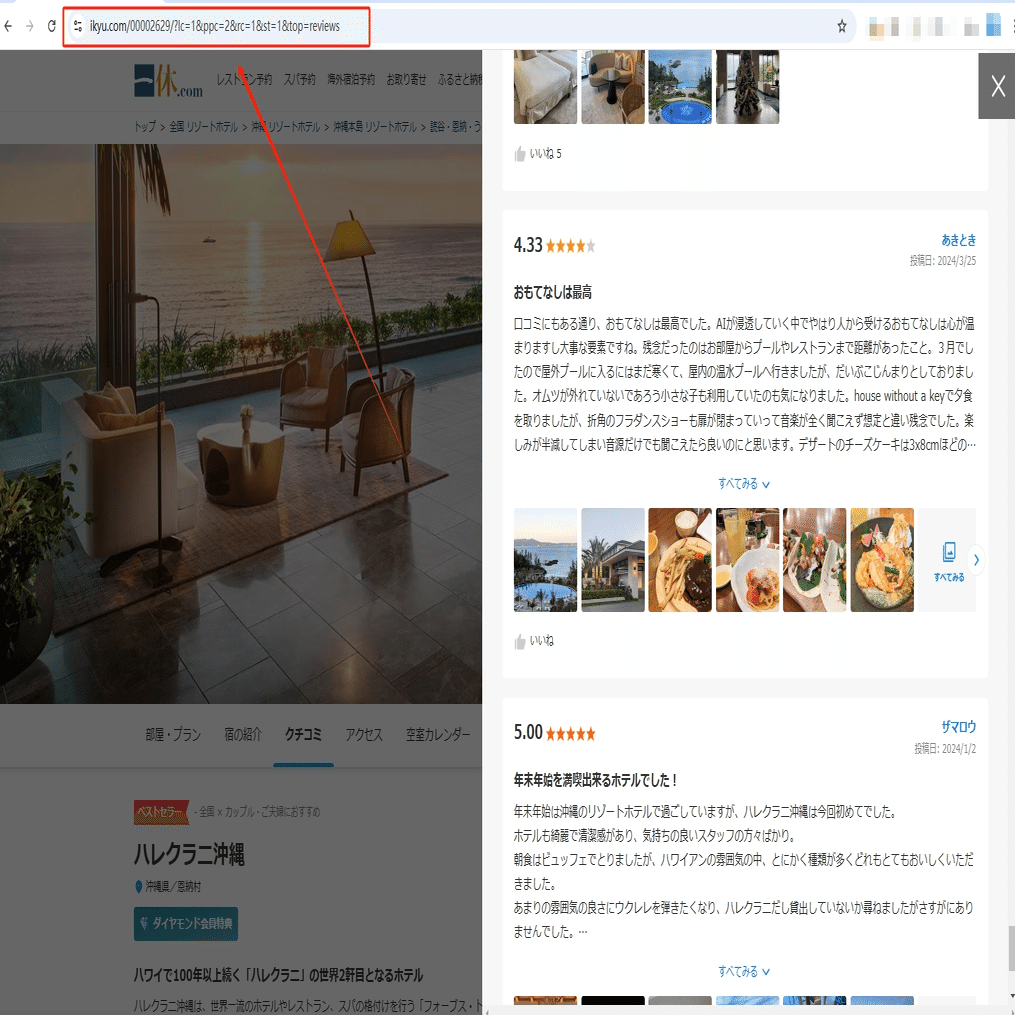Click the ベストセラー badge
The width and height of the screenshot is (1015, 1015).
161,812
